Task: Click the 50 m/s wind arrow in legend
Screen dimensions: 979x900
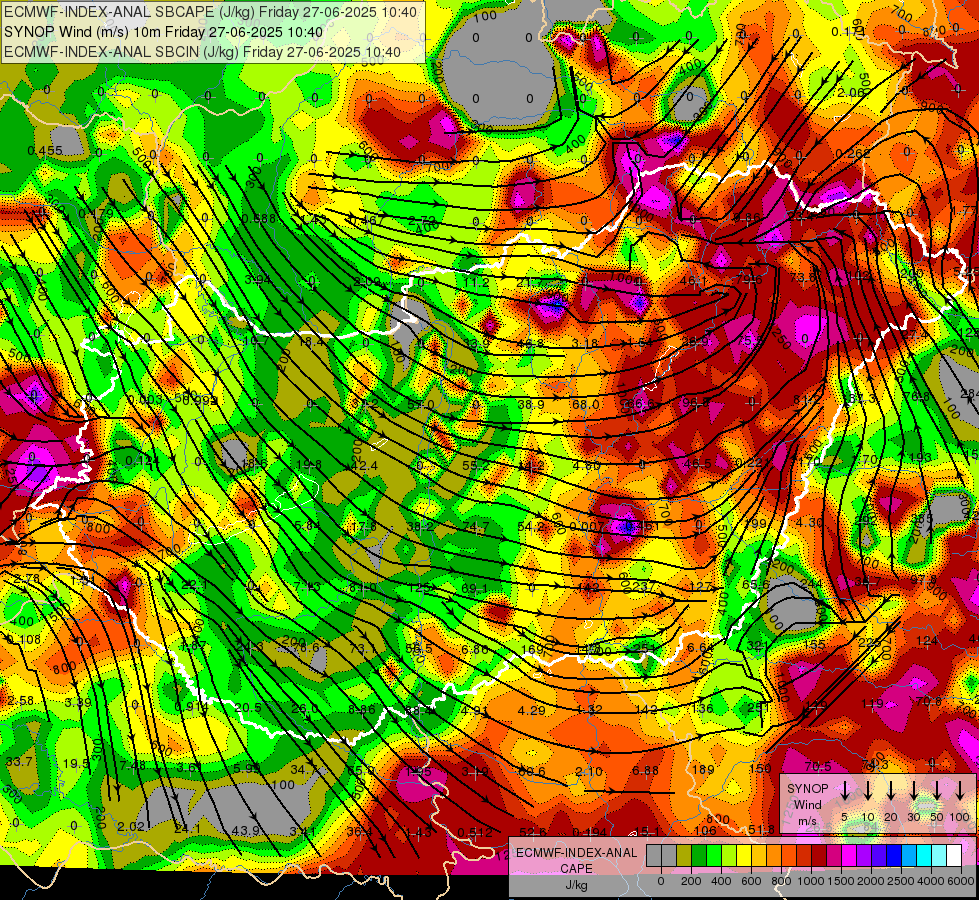Action: (x=937, y=791)
